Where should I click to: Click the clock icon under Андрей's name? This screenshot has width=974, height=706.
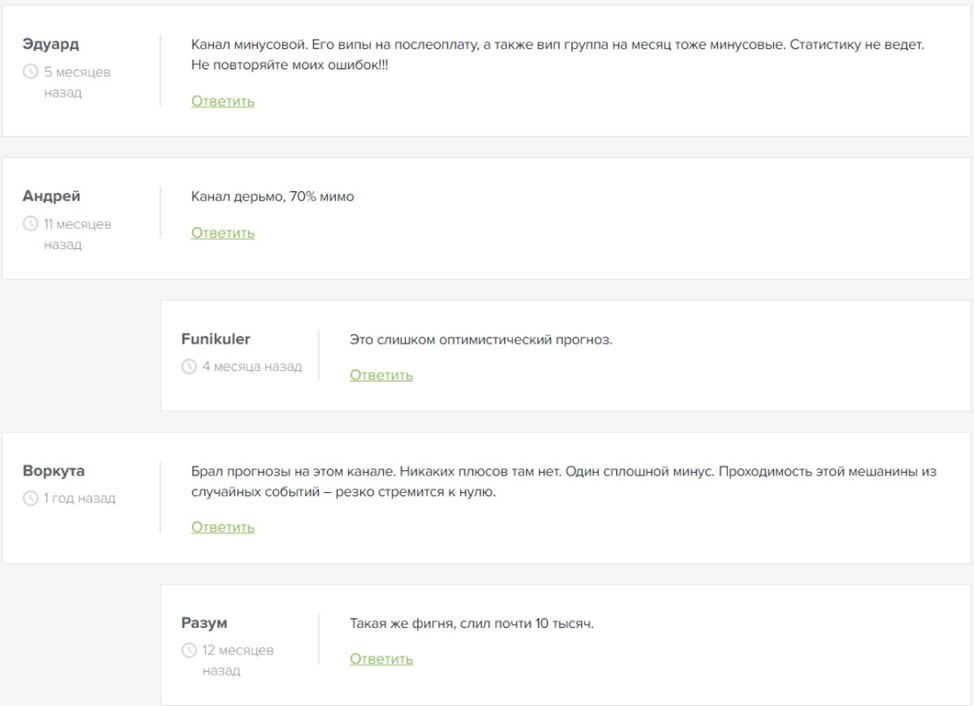coord(30,224)
